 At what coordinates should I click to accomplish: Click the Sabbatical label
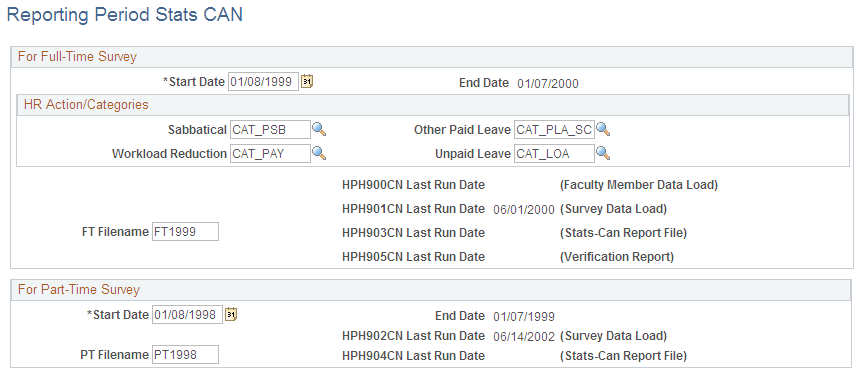pyautogui.click(x=197, y=130)
